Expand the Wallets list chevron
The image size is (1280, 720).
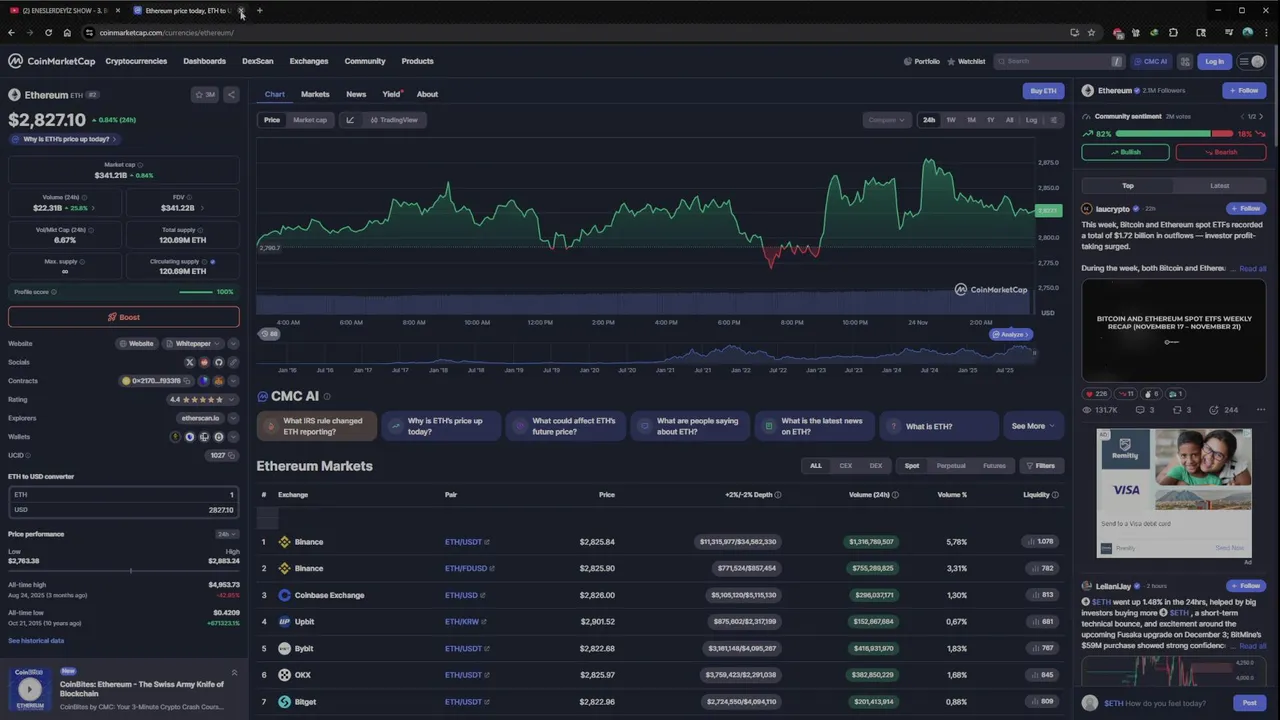233,437
